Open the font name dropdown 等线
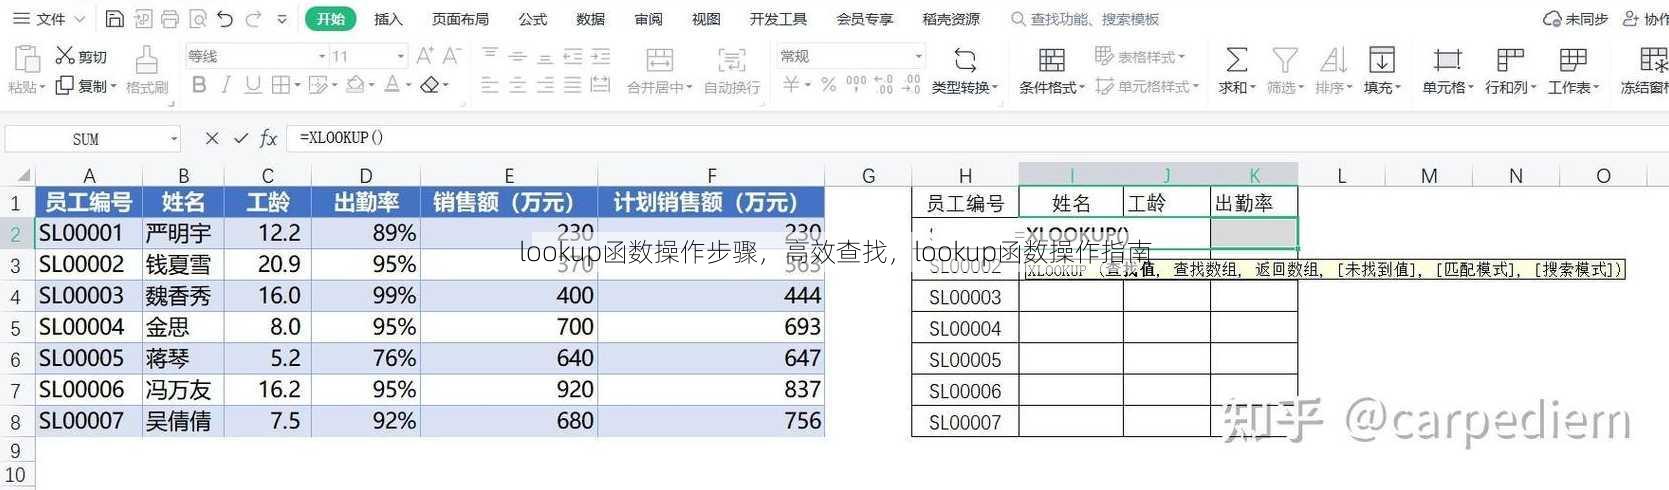This screenshot has width=1669, height=490. tap(322, 56)
